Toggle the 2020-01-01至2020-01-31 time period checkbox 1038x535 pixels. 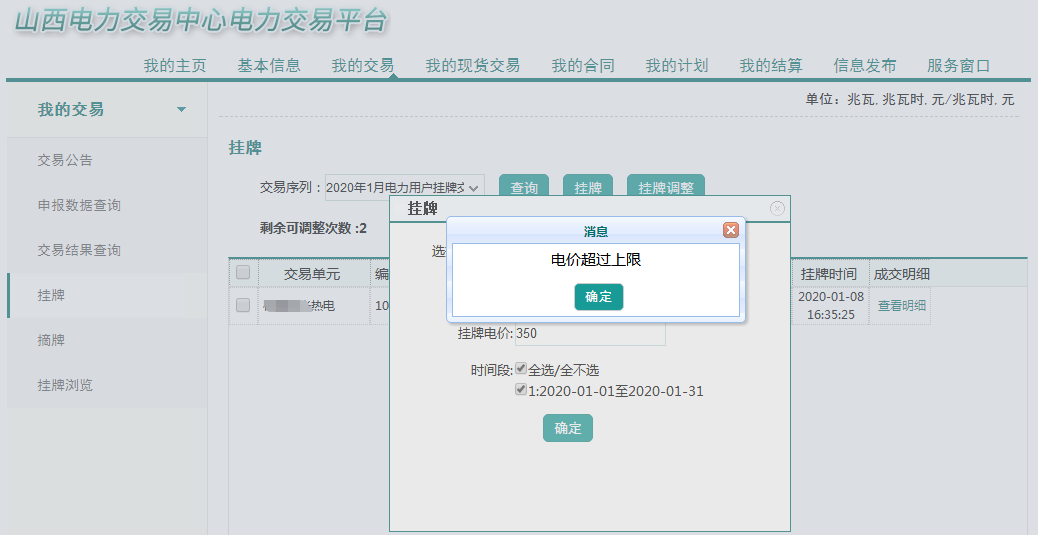521,390
